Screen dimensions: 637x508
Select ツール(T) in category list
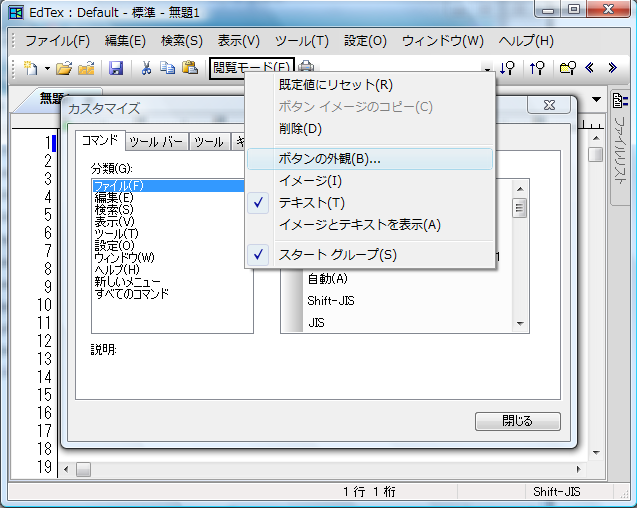117,234
